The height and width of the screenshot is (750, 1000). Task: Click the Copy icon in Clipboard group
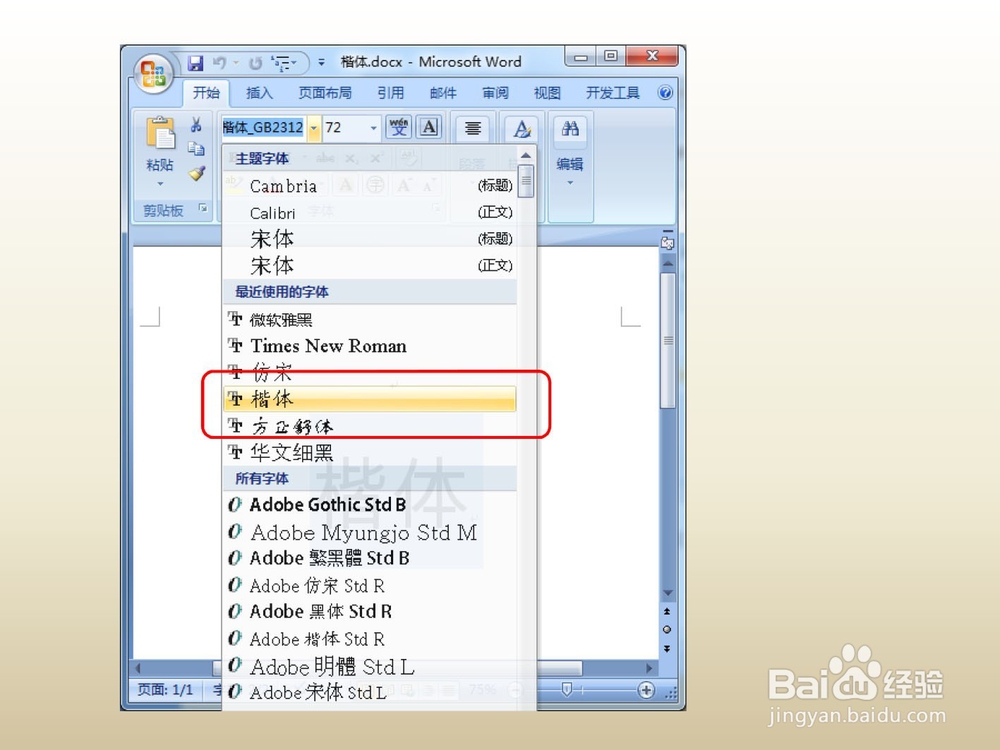(x=196, y=147)
